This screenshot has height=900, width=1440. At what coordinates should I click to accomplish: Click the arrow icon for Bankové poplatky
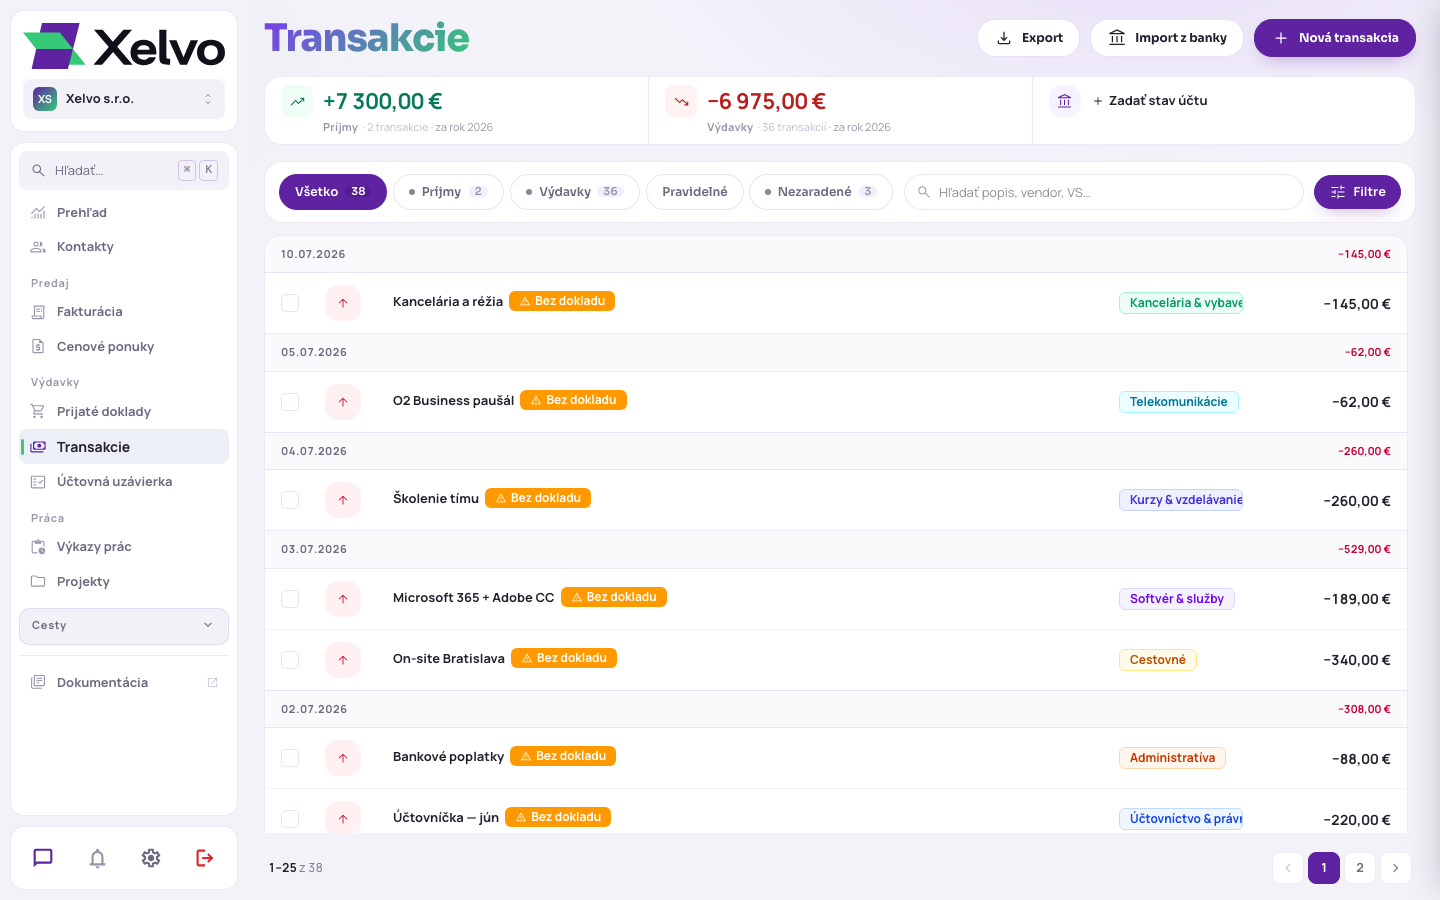click(x=343, y=758)
